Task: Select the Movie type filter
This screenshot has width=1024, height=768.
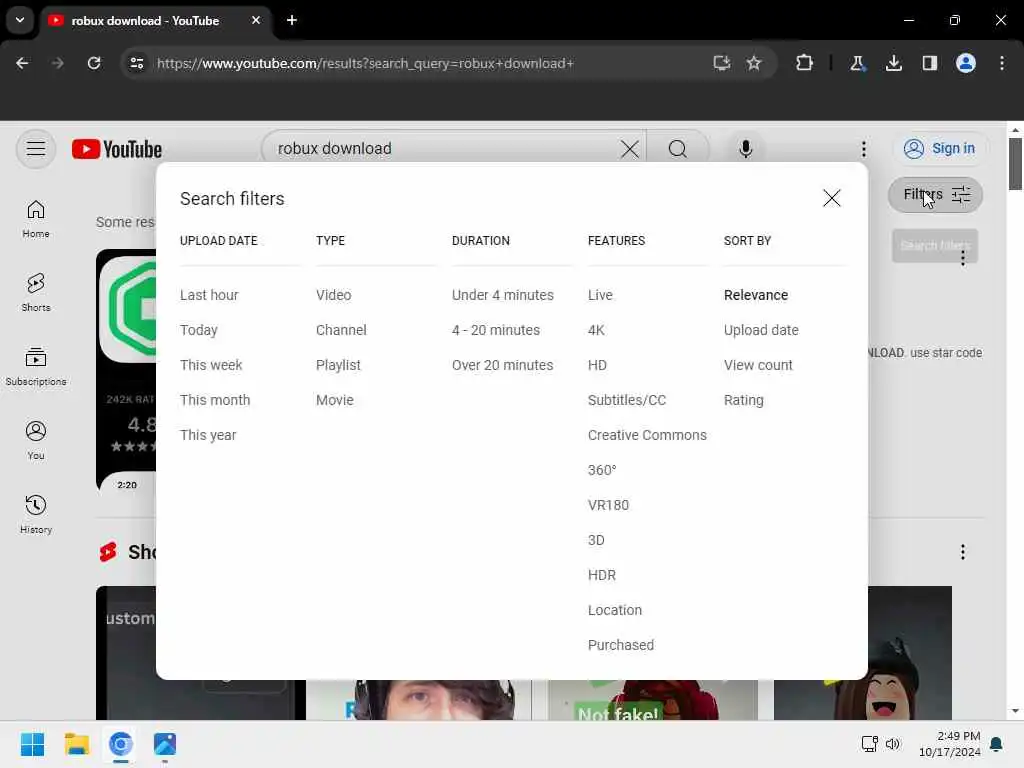Action: (334, 400)
